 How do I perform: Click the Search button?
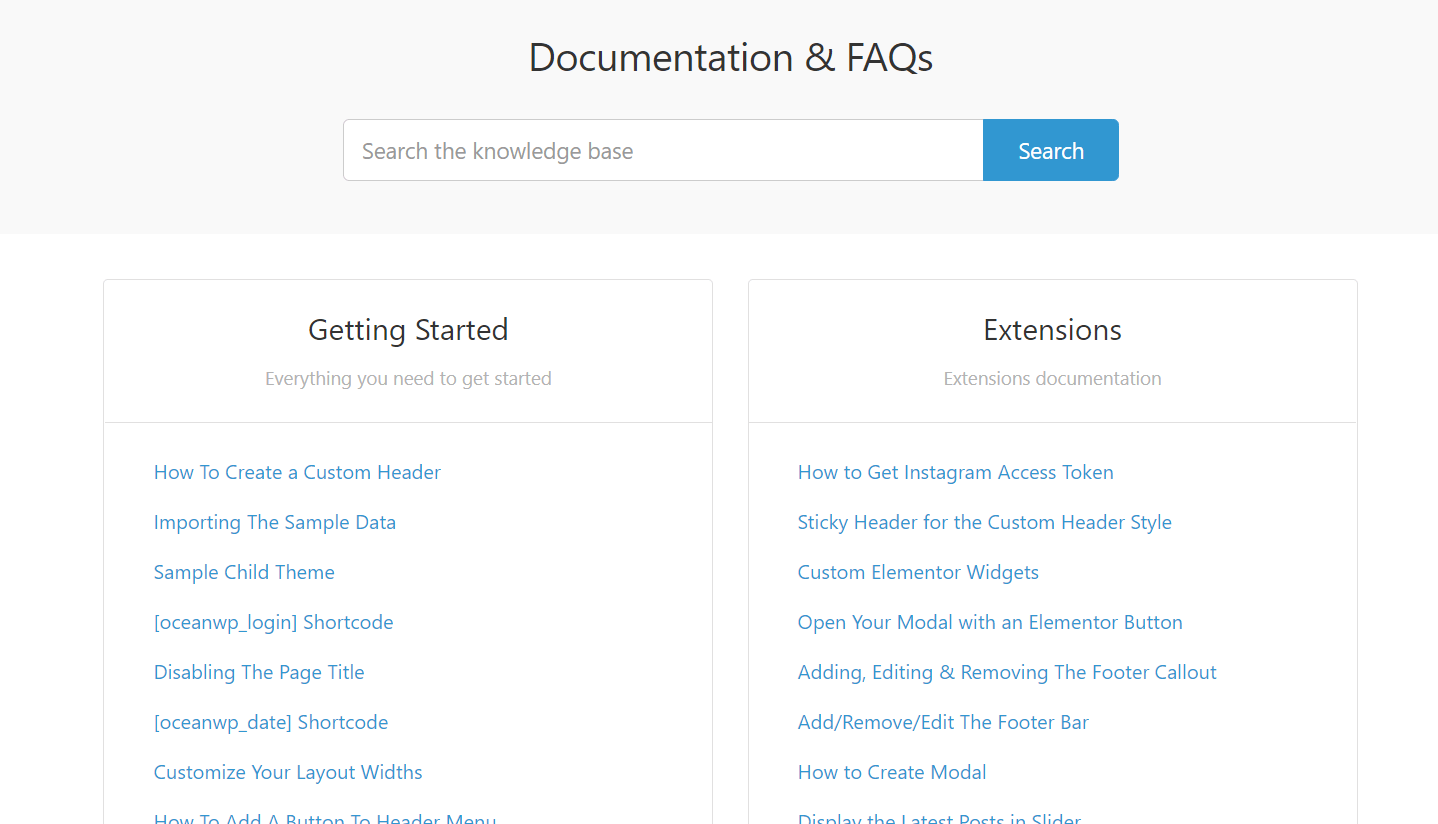[x=1050, y=150]
